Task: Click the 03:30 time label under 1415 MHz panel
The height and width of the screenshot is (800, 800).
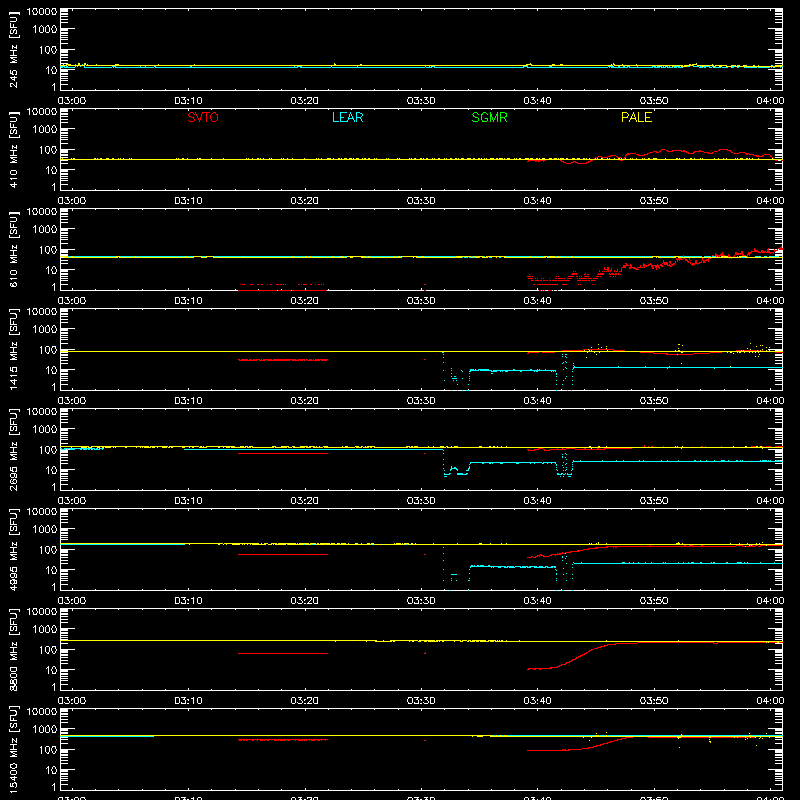Action: click(x=421, y=401)
